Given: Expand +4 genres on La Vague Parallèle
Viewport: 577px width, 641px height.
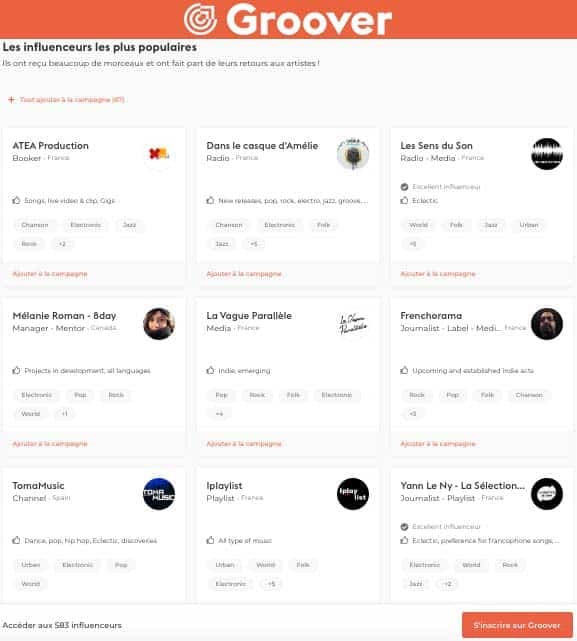Looking at the screenshot, I should click(x=220, y=414).
